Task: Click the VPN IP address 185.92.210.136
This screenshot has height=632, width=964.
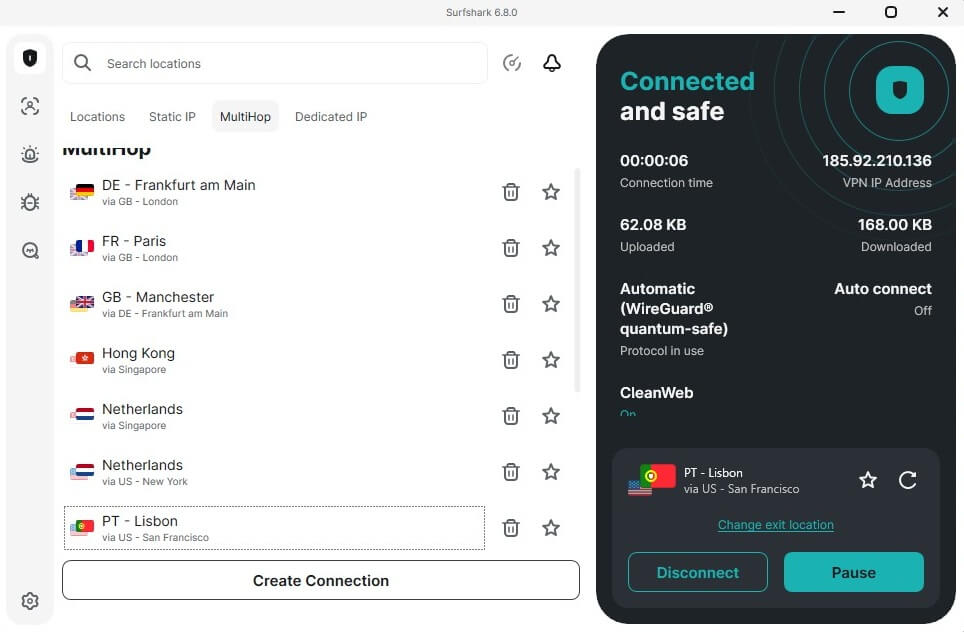Action: pyautogui.click(x=877, y=160)
